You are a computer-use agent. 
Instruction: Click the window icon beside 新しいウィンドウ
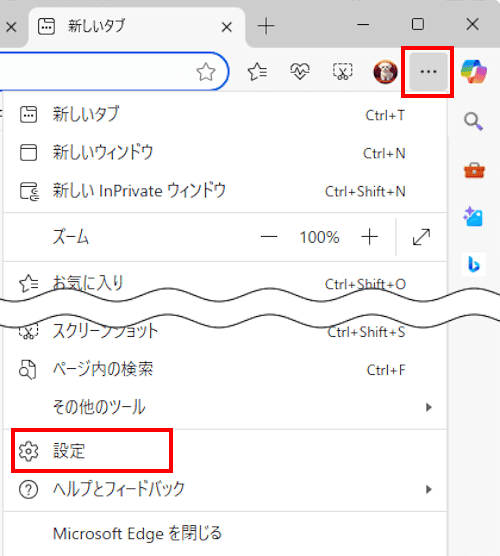click(x=28, y=152)
